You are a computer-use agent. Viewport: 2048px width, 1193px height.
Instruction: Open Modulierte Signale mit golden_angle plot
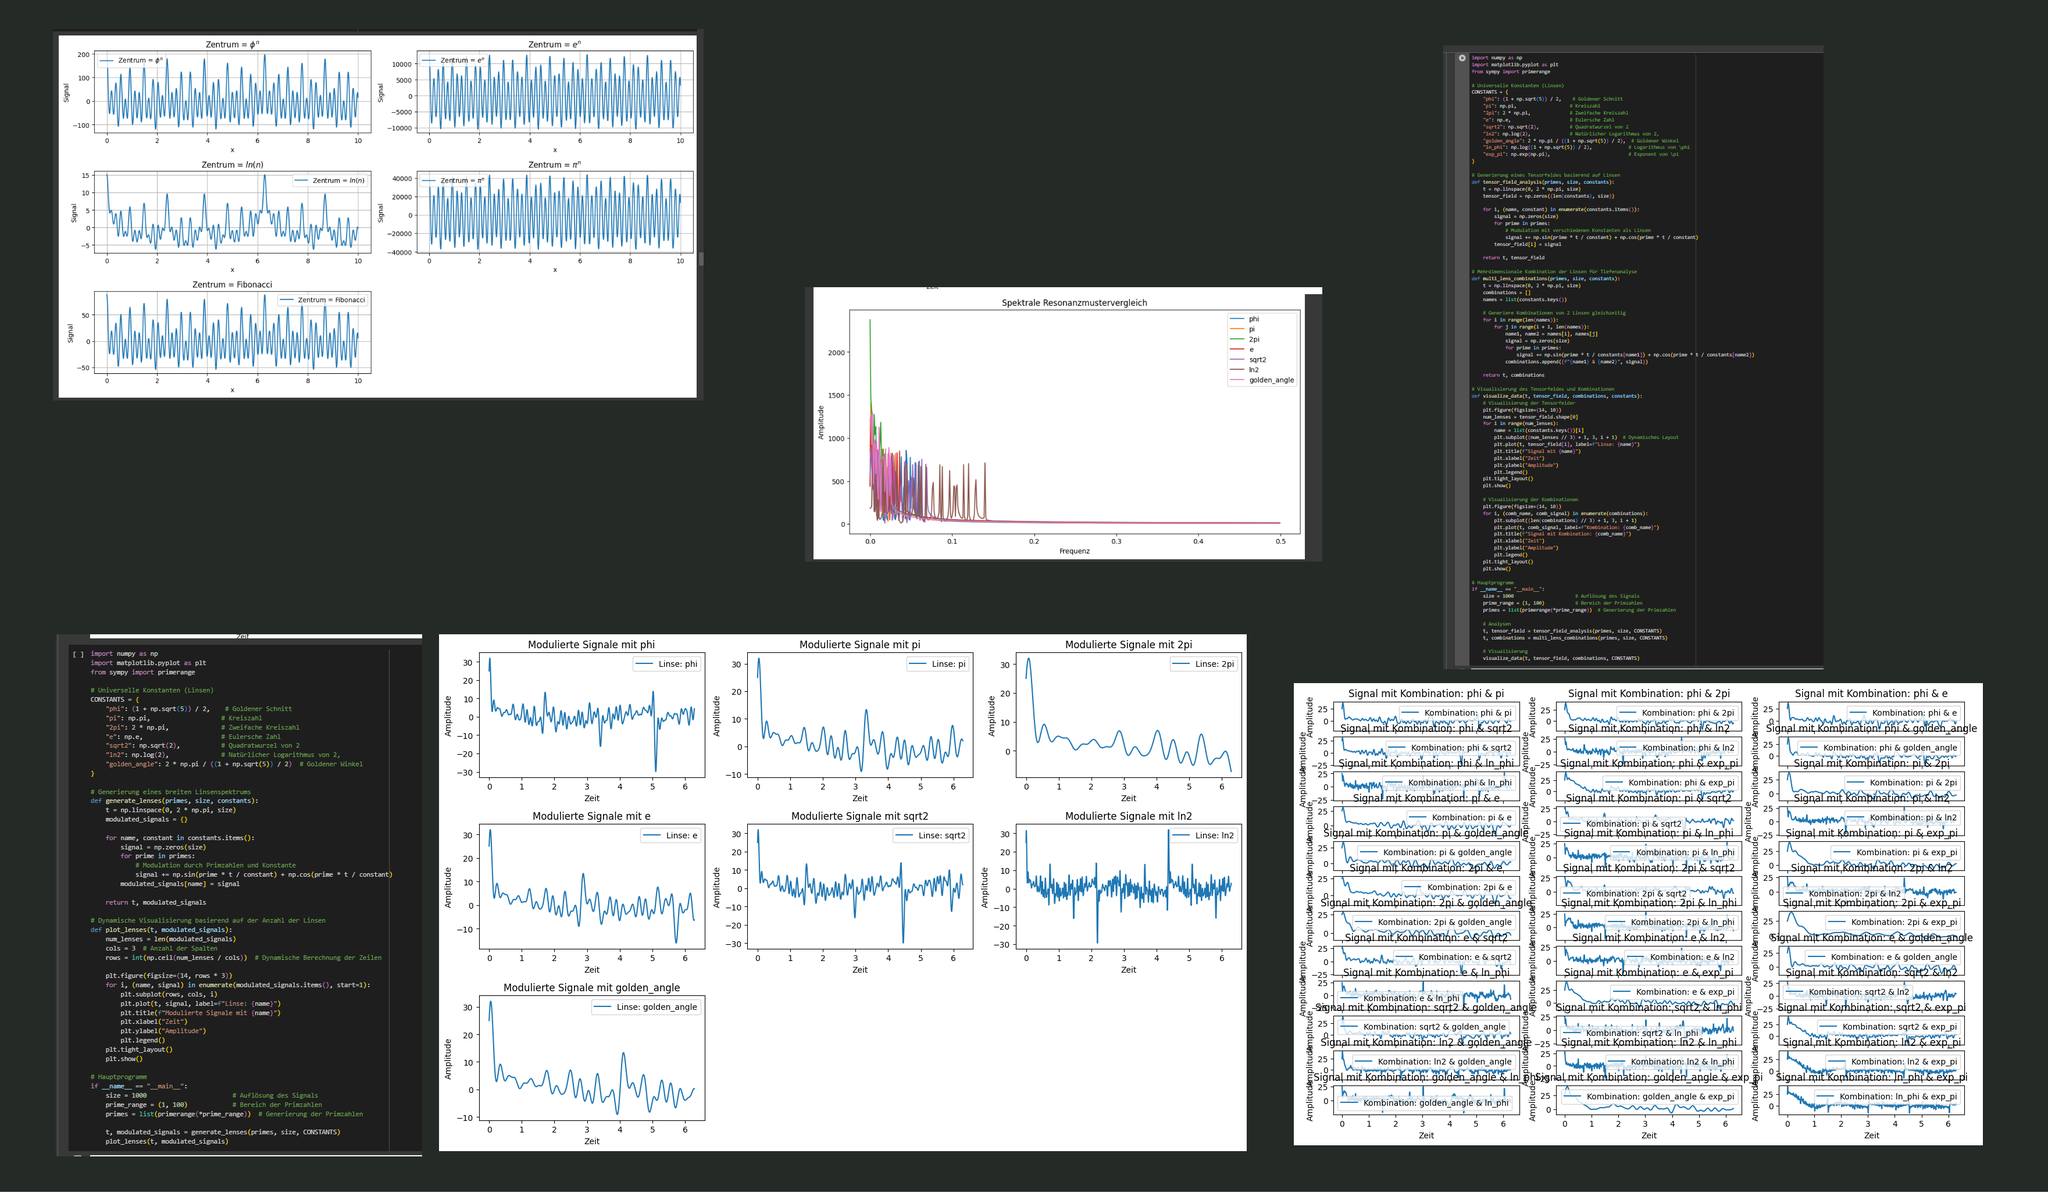[592, 1058]
